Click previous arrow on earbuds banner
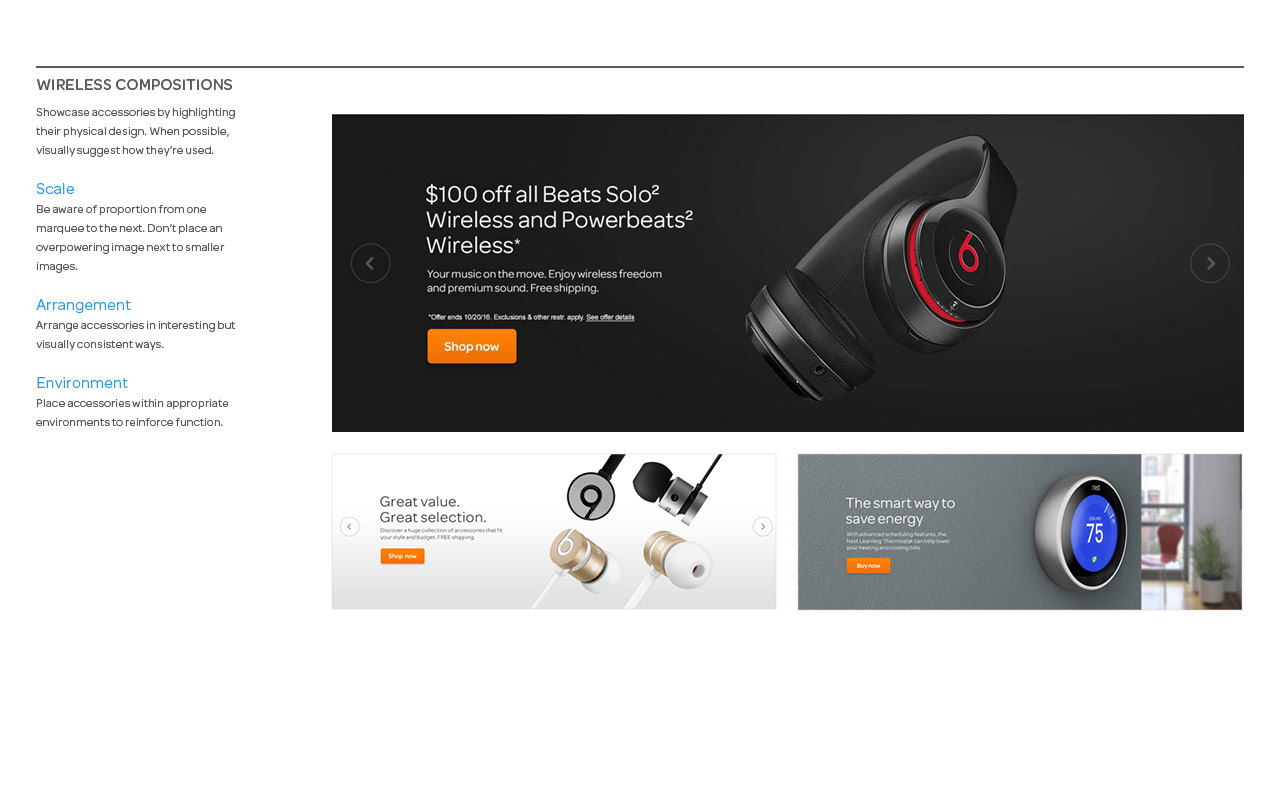The width and height of the screenshot is (1280, 800). [x=349, y=526]
